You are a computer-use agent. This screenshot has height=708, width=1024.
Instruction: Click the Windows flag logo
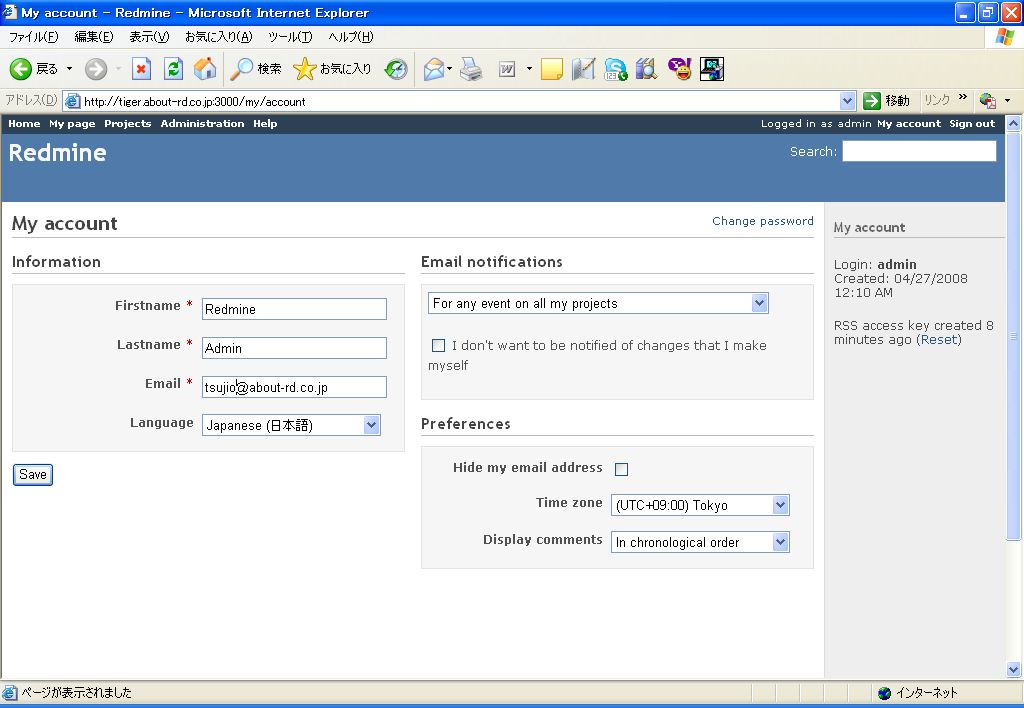pyautogui.click(x=1004, y=37)
